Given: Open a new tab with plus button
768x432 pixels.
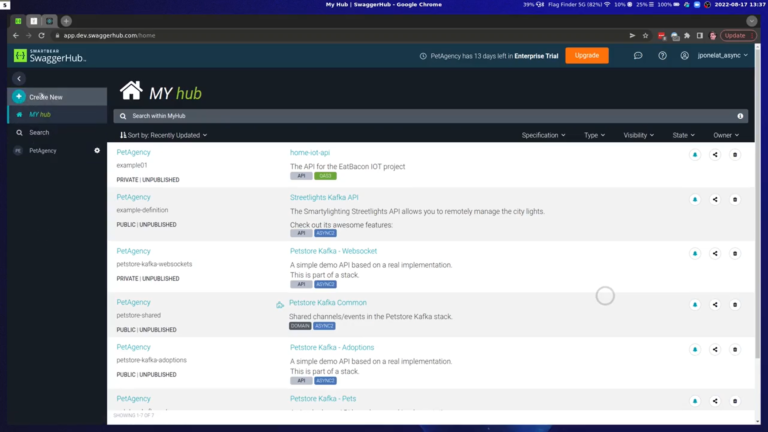Looking at the screenshot, I should (x=66, y=21).
